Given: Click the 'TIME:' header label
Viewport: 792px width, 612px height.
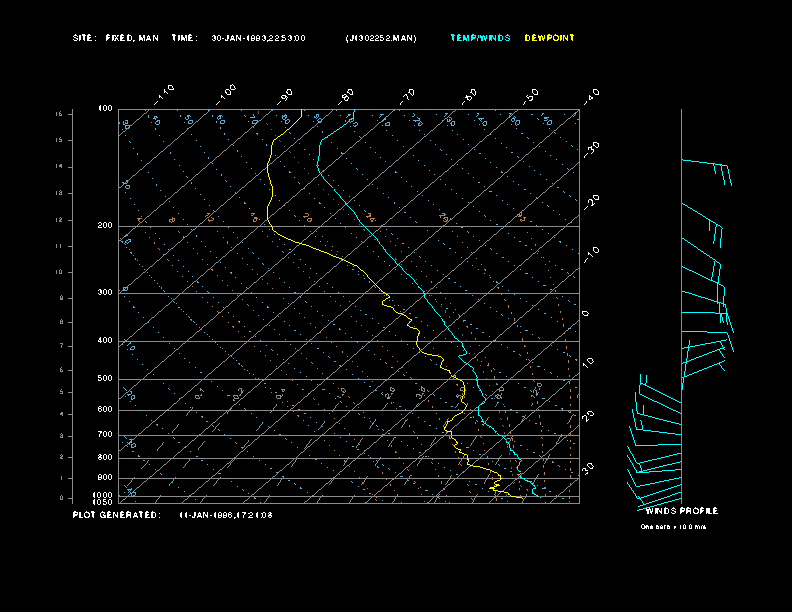Looking at the screenshot, I should click(184, 38).
